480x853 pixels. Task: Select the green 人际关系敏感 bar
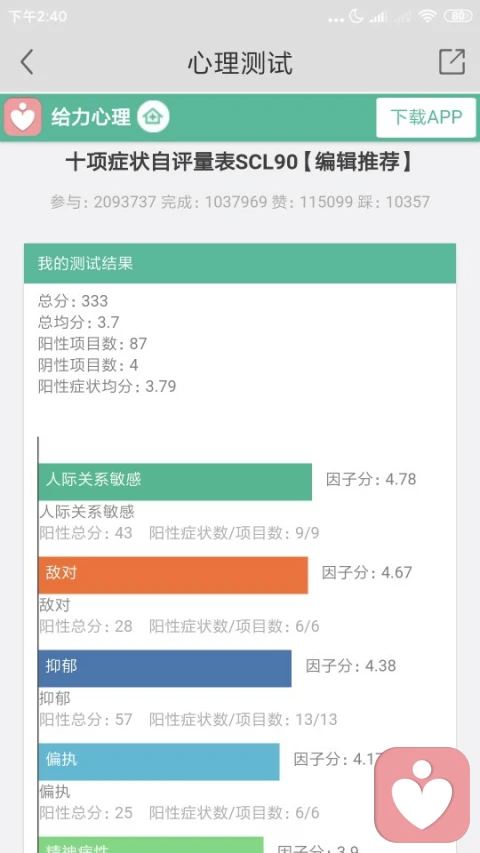[x=175, y=481]
